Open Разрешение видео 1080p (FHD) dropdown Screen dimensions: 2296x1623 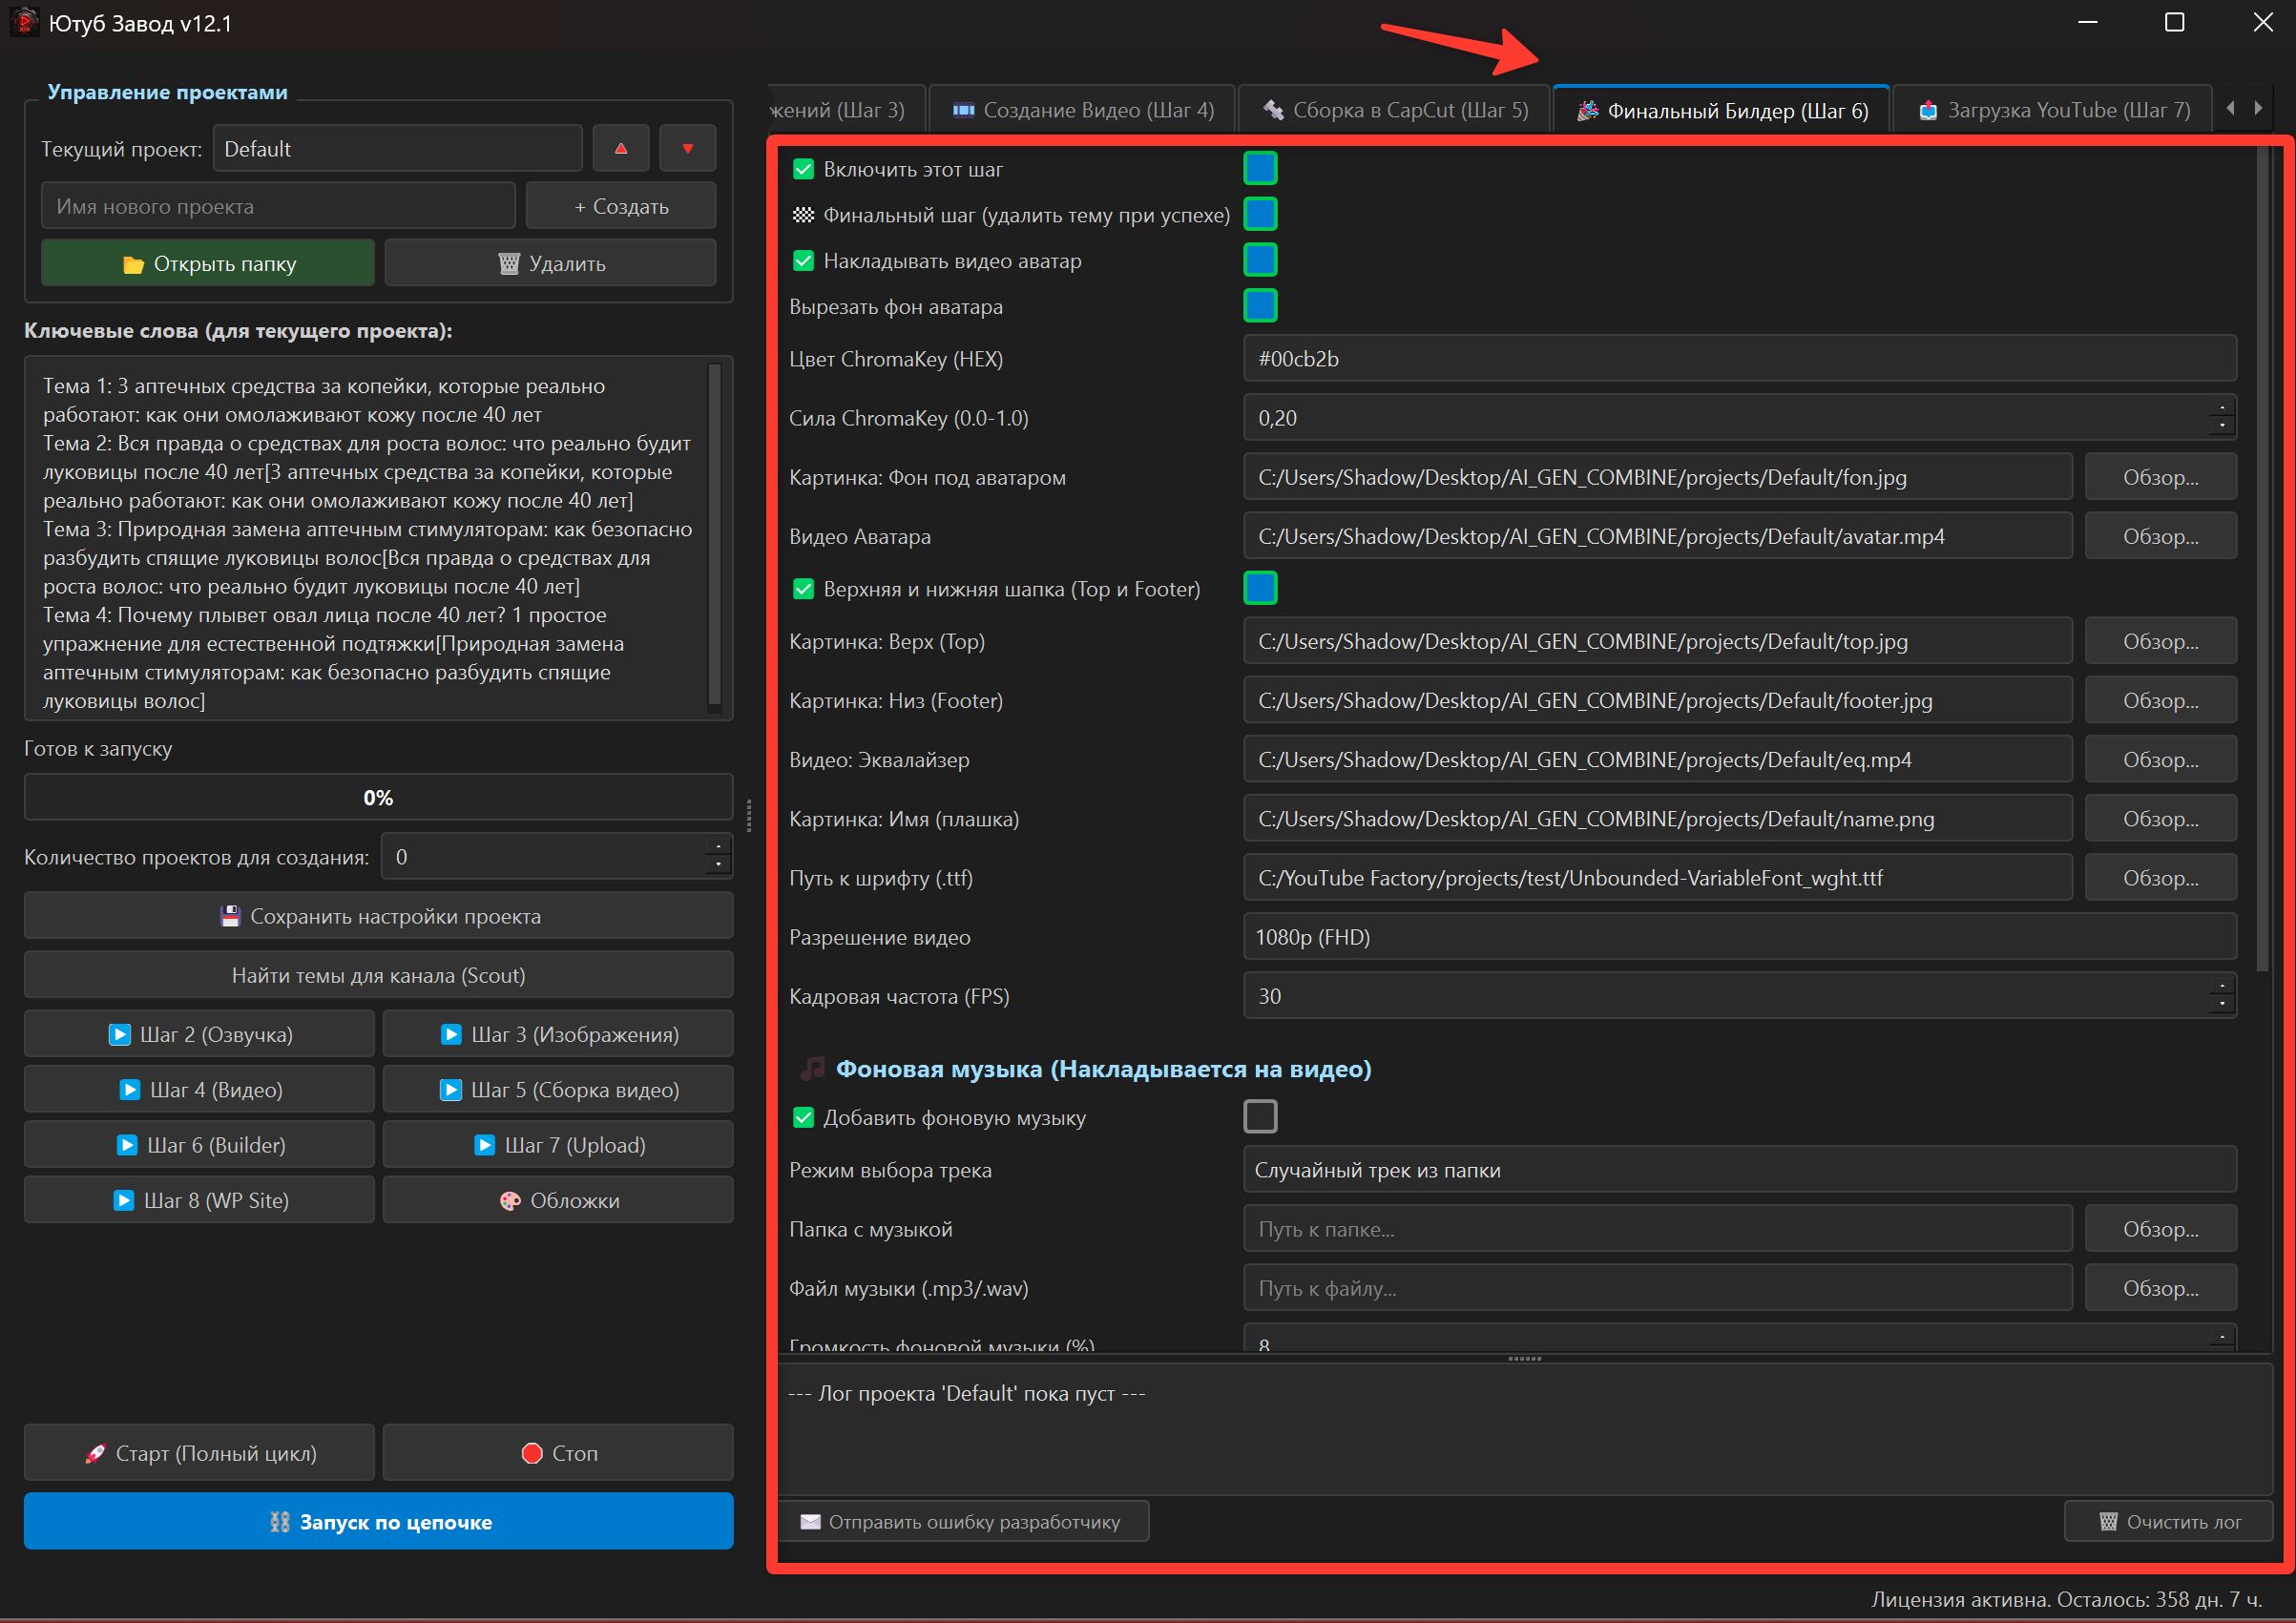coord(1739,937)
